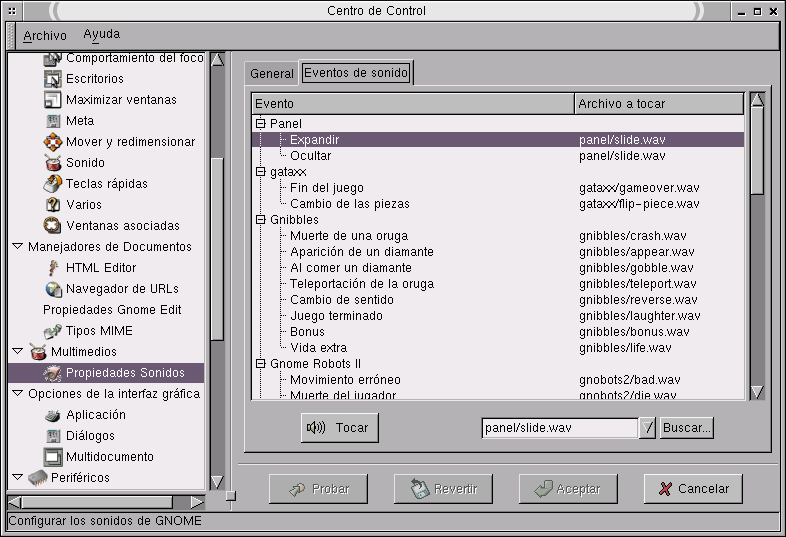Image resolution: width=786 pixels, height=537 pixels.
Task: Collapse the Periféricos section
Action: click(x=18, y=477)
